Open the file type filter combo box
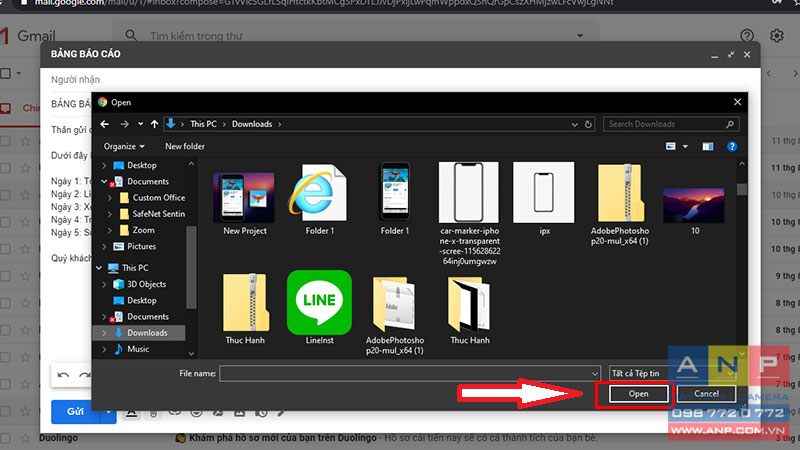Image resolution: width=800 pixels, height=450 pixels. pos(673,373)
